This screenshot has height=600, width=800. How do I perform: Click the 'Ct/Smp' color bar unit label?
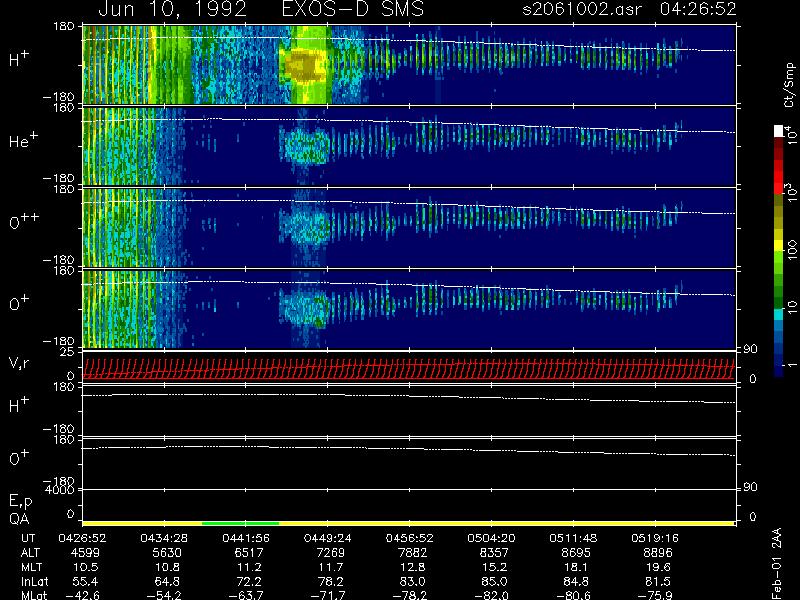(x=789, y=85)
